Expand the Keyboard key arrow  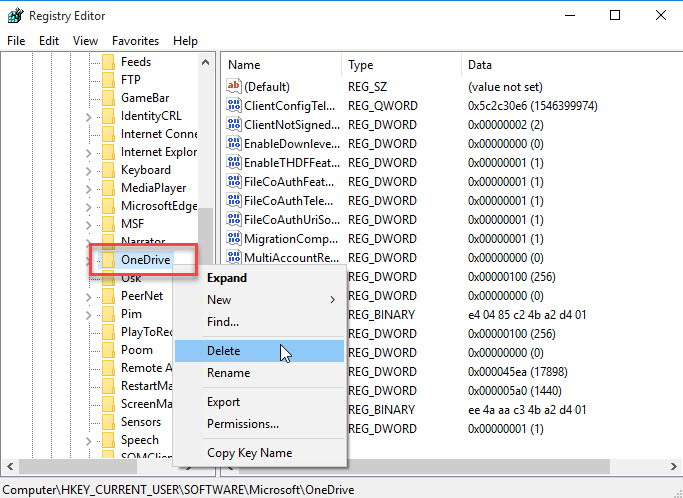[x=89, y=171]
